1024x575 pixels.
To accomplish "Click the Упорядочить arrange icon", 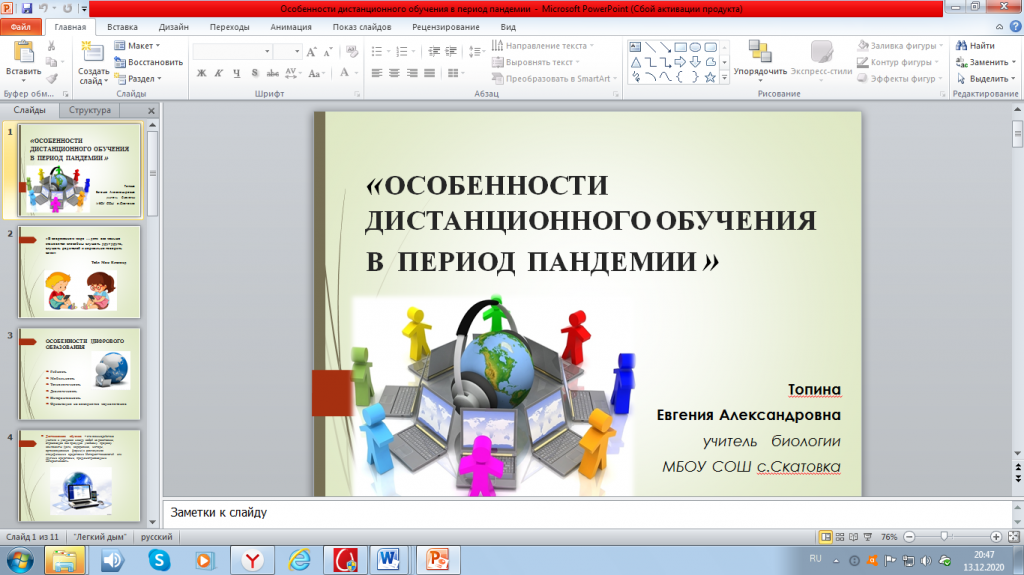I will 760,52.
